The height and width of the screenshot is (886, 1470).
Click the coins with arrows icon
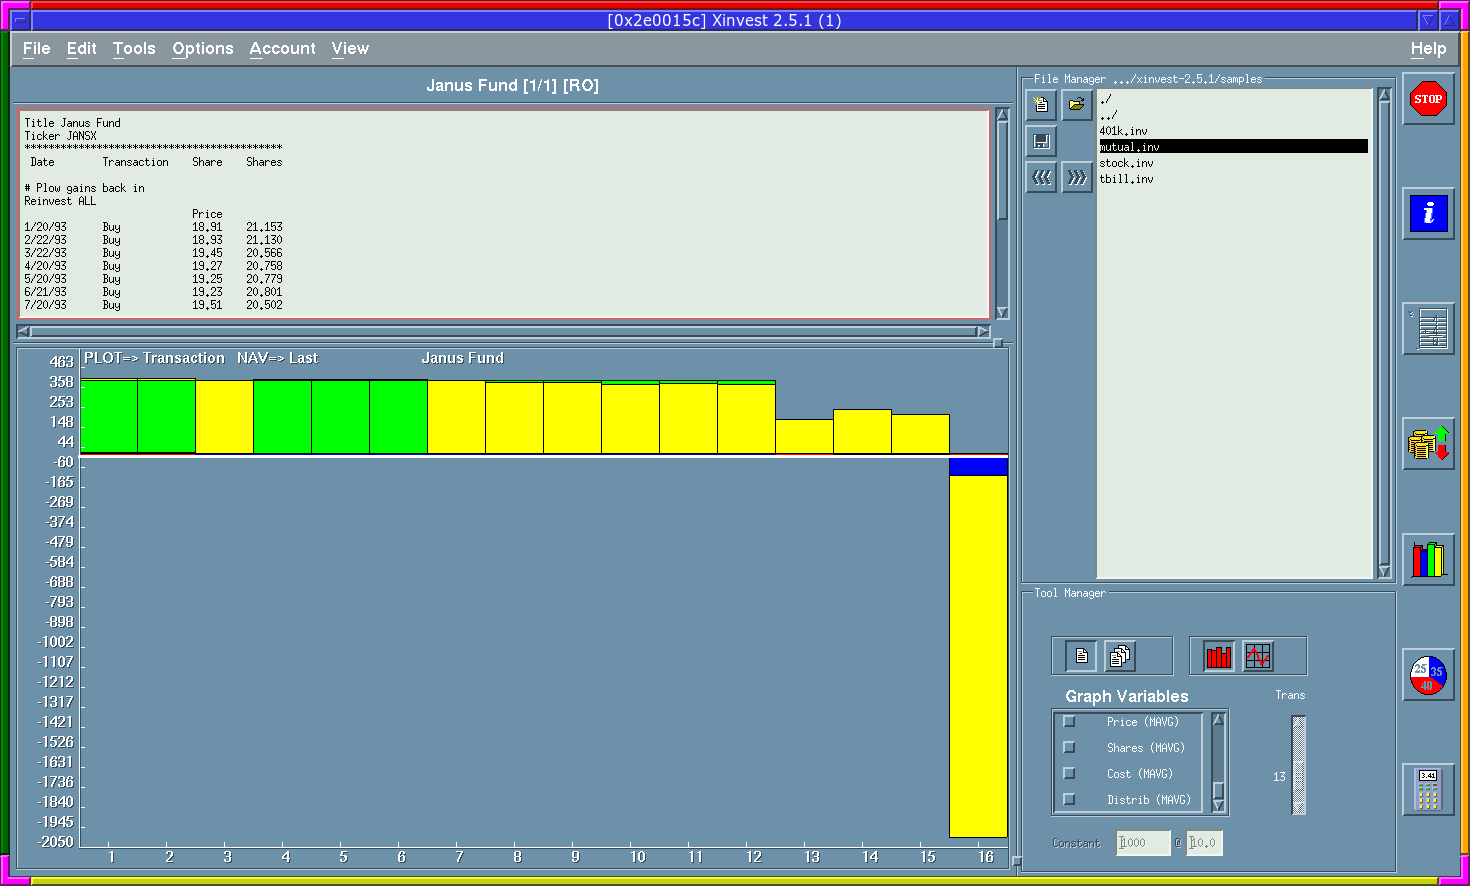1428,444
